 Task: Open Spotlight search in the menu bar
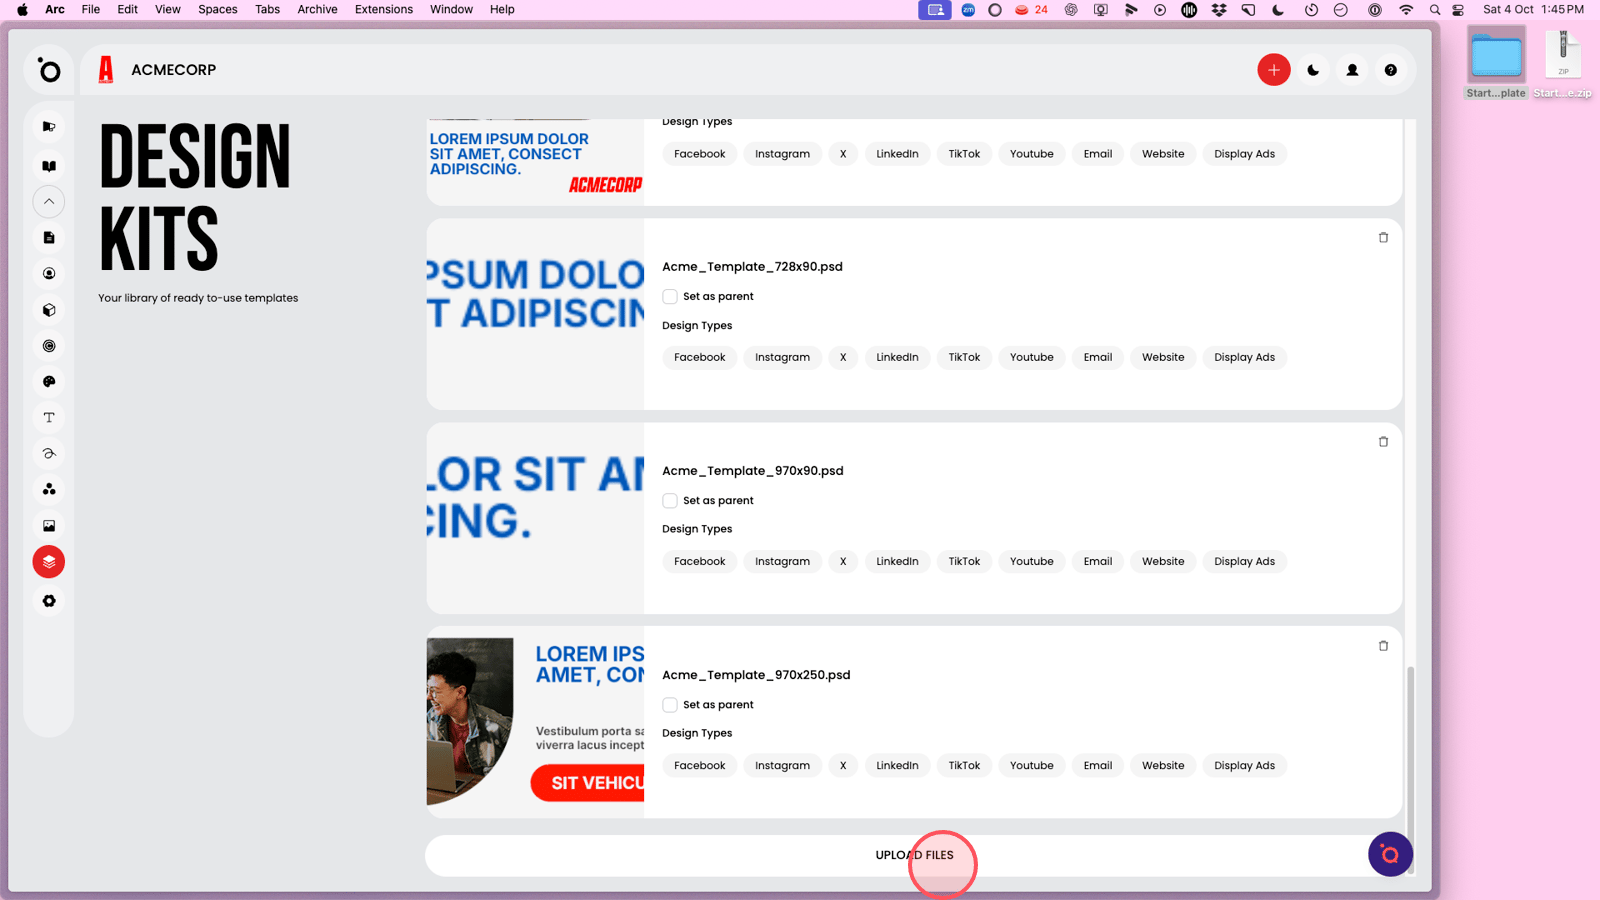1435,10
